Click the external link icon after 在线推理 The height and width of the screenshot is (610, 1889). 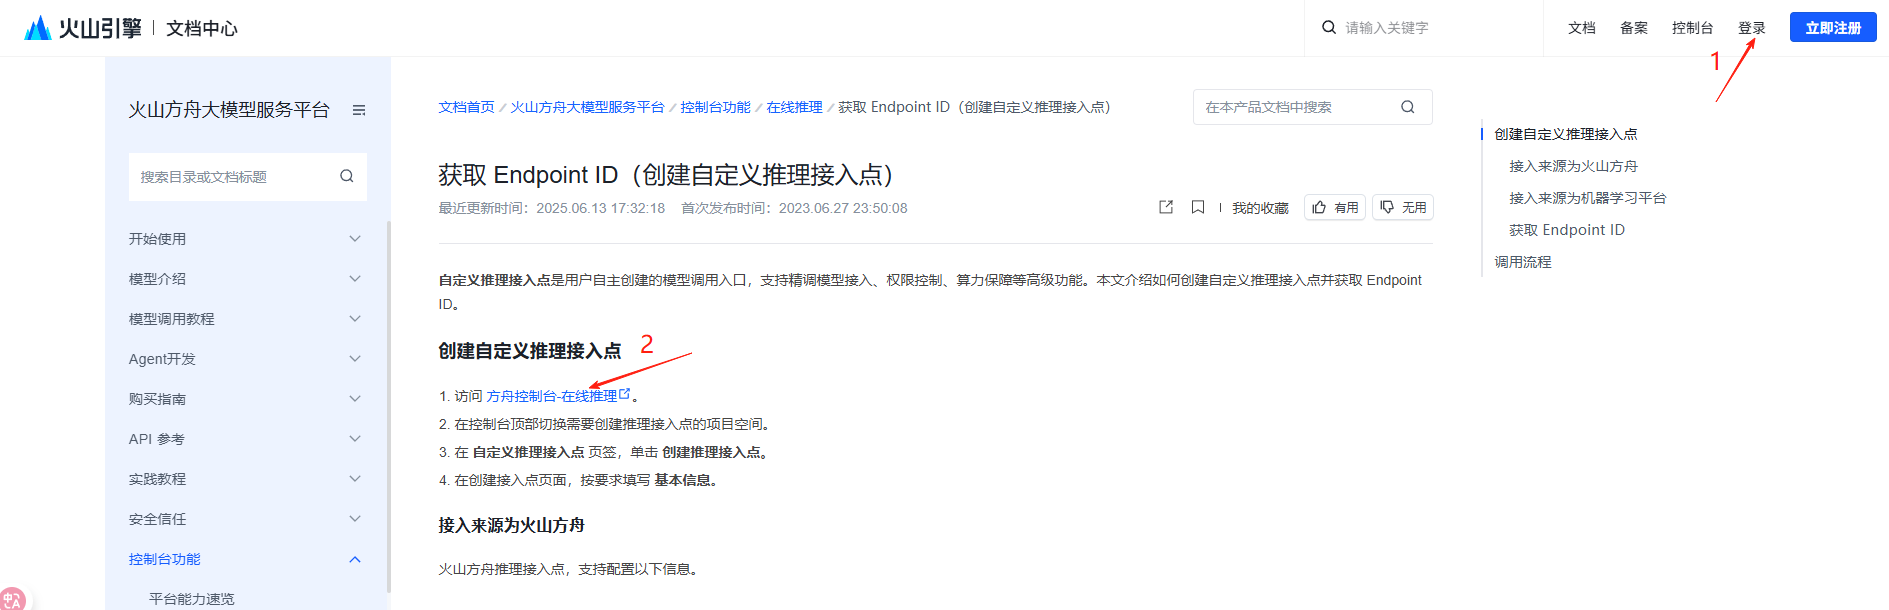(625, 394)
